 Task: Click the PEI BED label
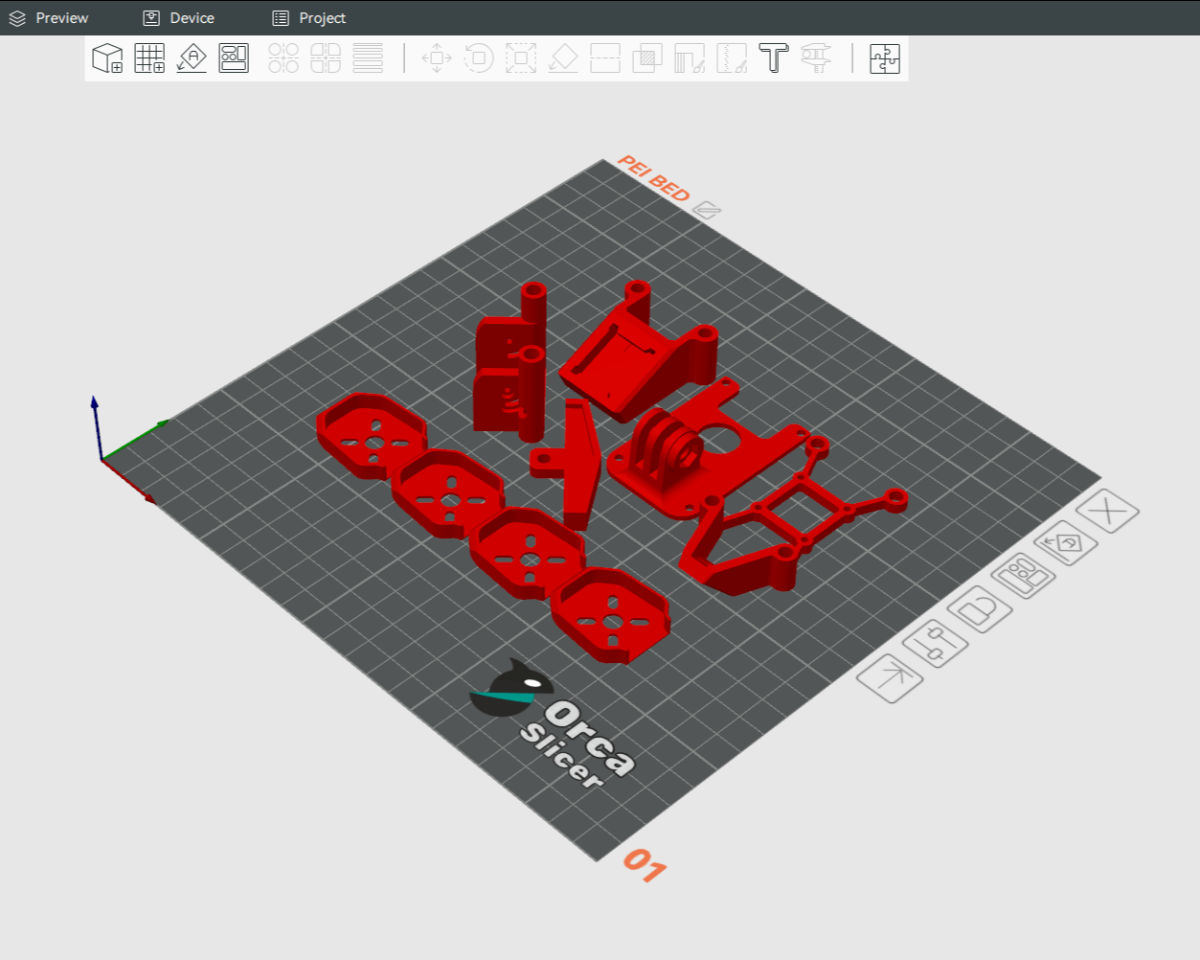click(653, 178)
